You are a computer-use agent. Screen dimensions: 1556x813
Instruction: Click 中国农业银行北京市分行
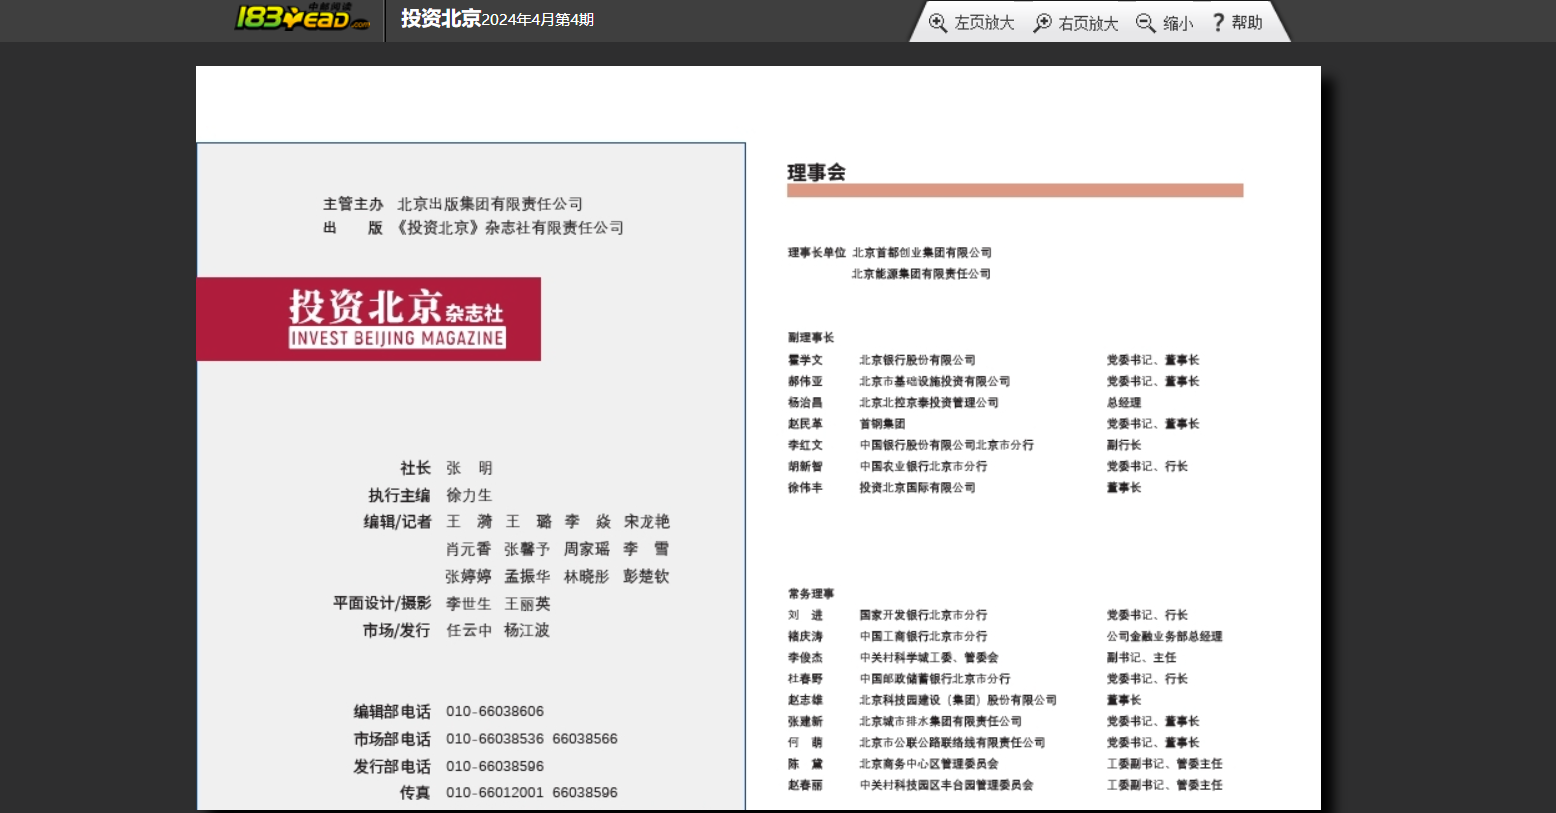923,466
